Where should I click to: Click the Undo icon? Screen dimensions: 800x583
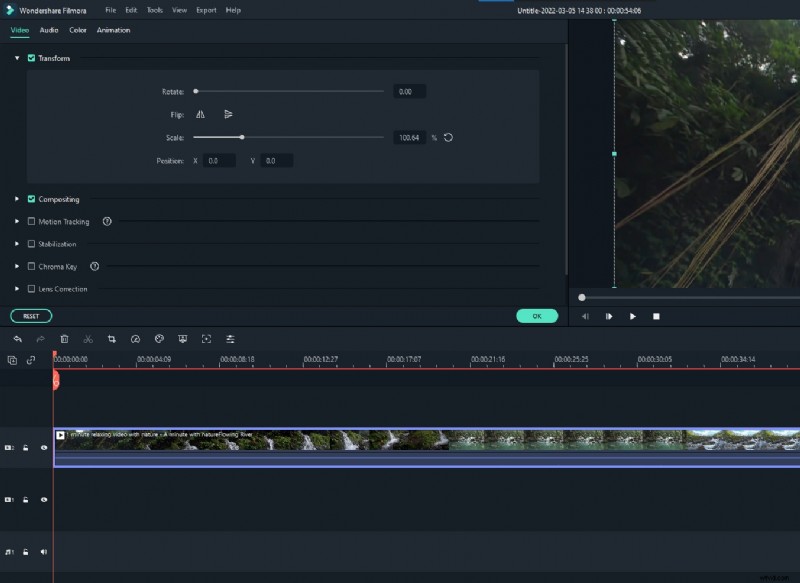tap(18, 339)
